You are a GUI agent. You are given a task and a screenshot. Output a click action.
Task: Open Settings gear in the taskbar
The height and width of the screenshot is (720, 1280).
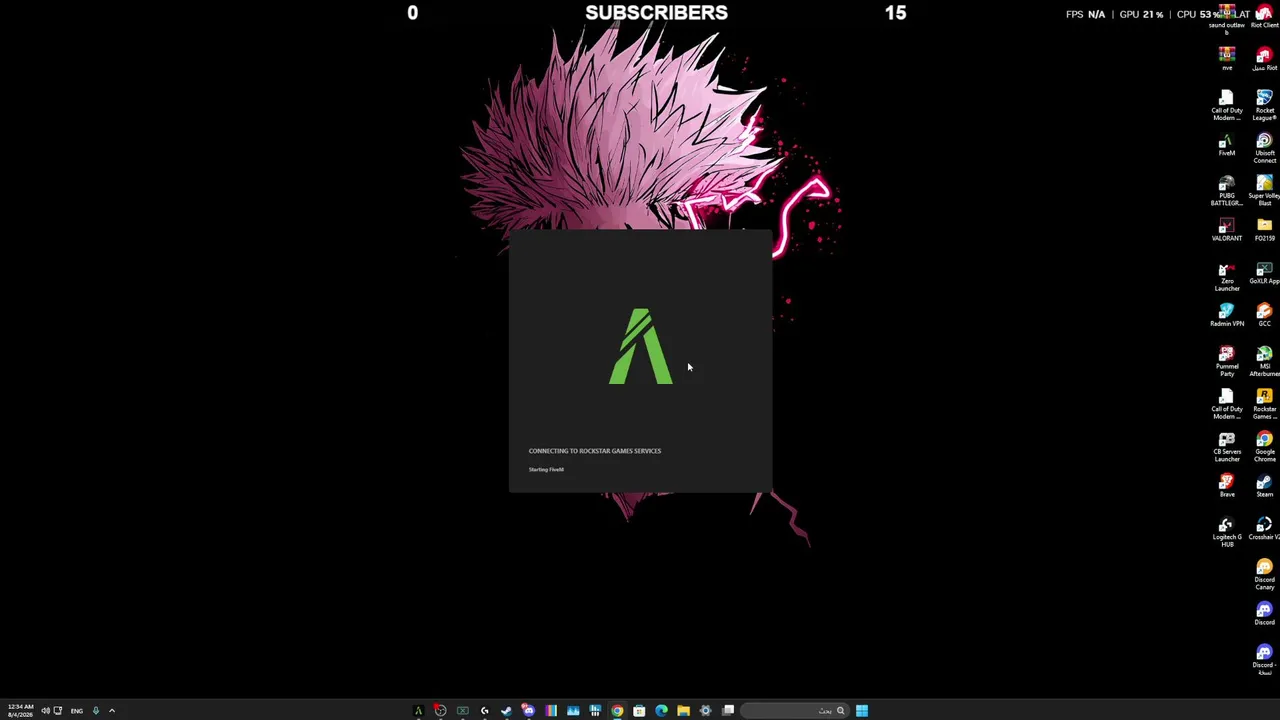pos(705,711)
